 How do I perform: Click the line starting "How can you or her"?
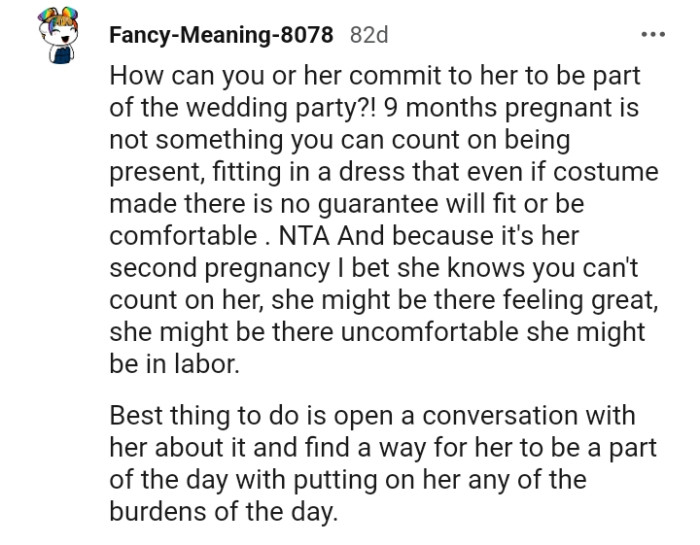tap(374, 77)
